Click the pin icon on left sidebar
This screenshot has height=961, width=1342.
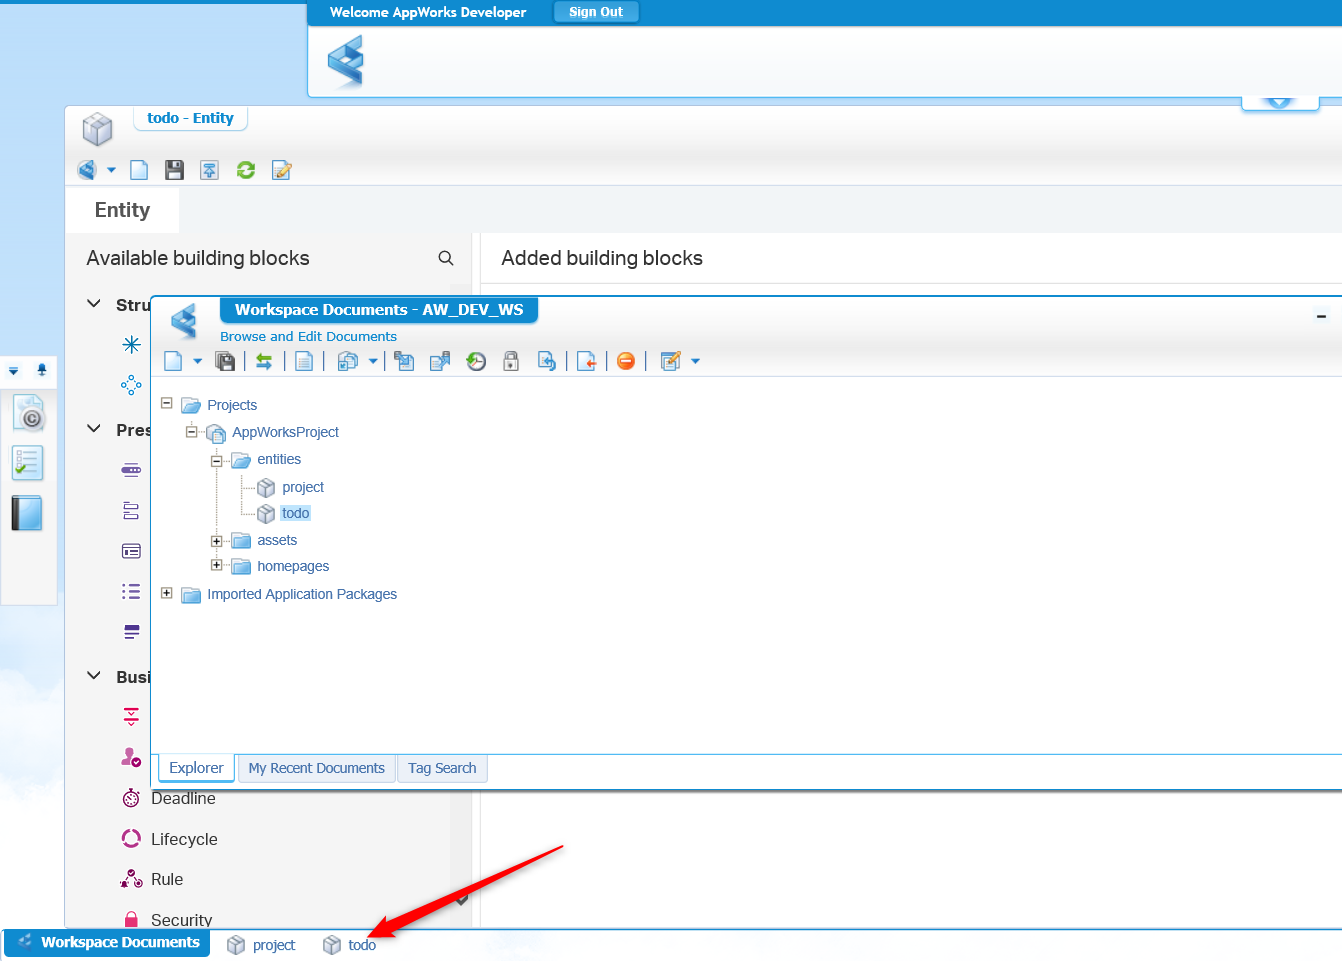41,370
